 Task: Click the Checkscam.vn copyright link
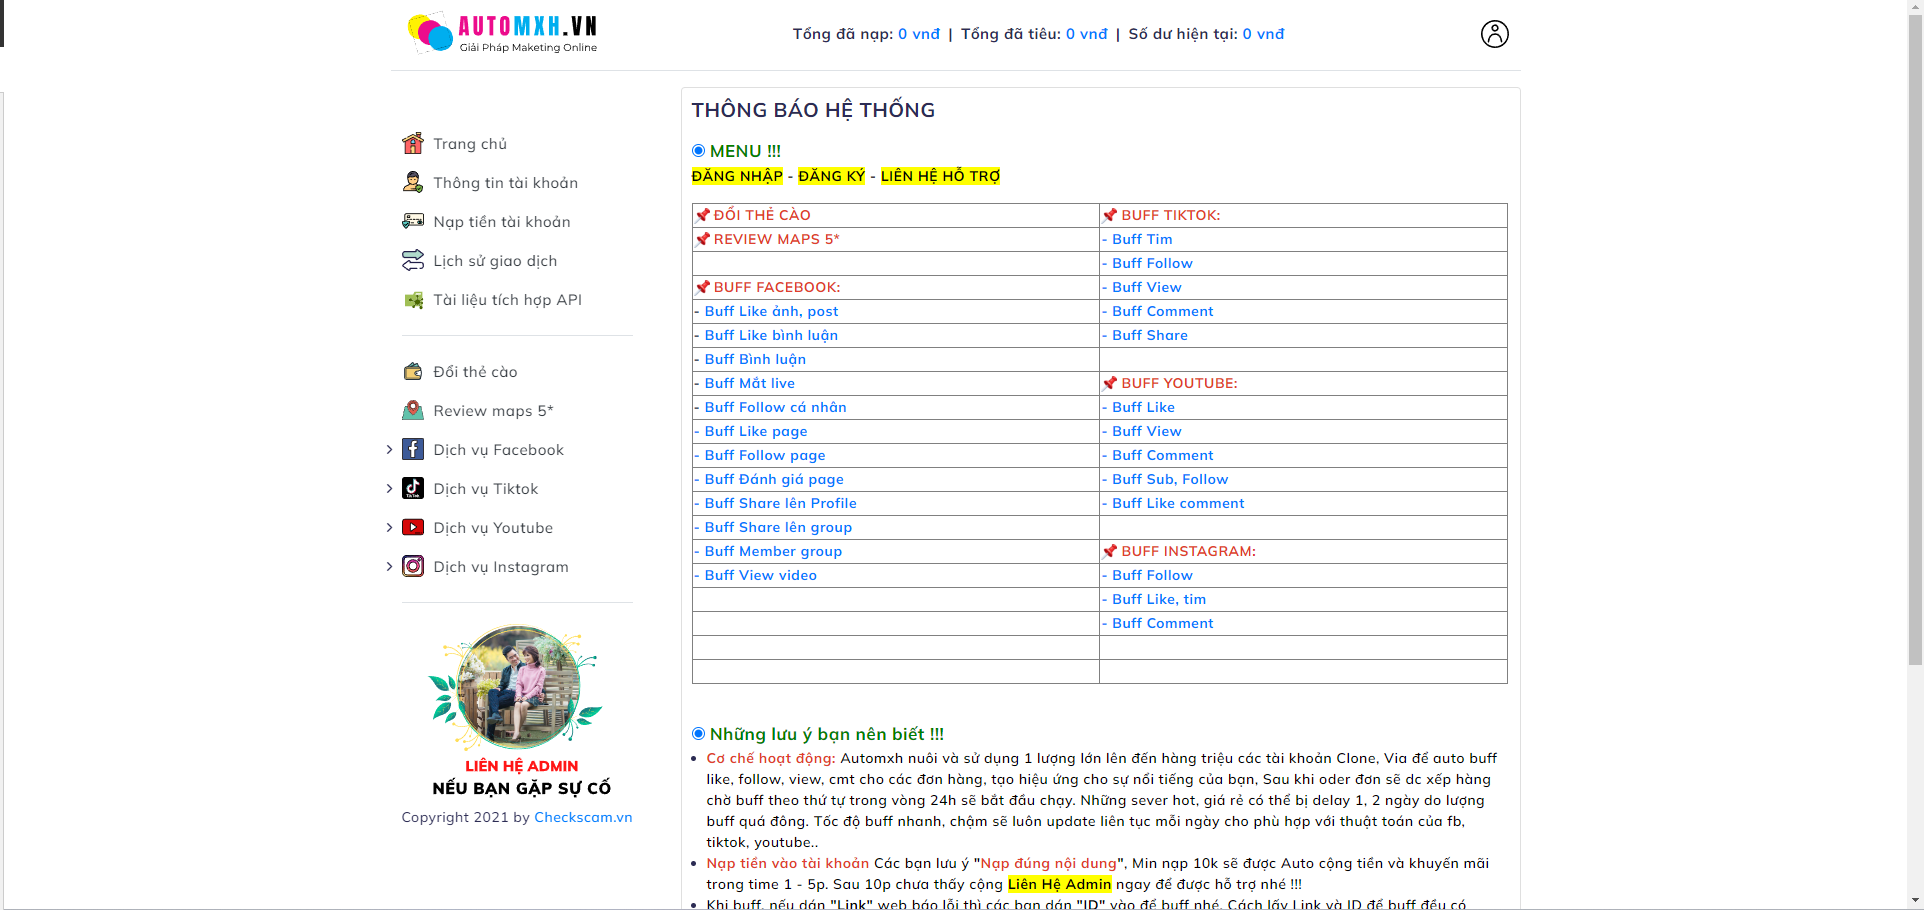click(583, 817)
